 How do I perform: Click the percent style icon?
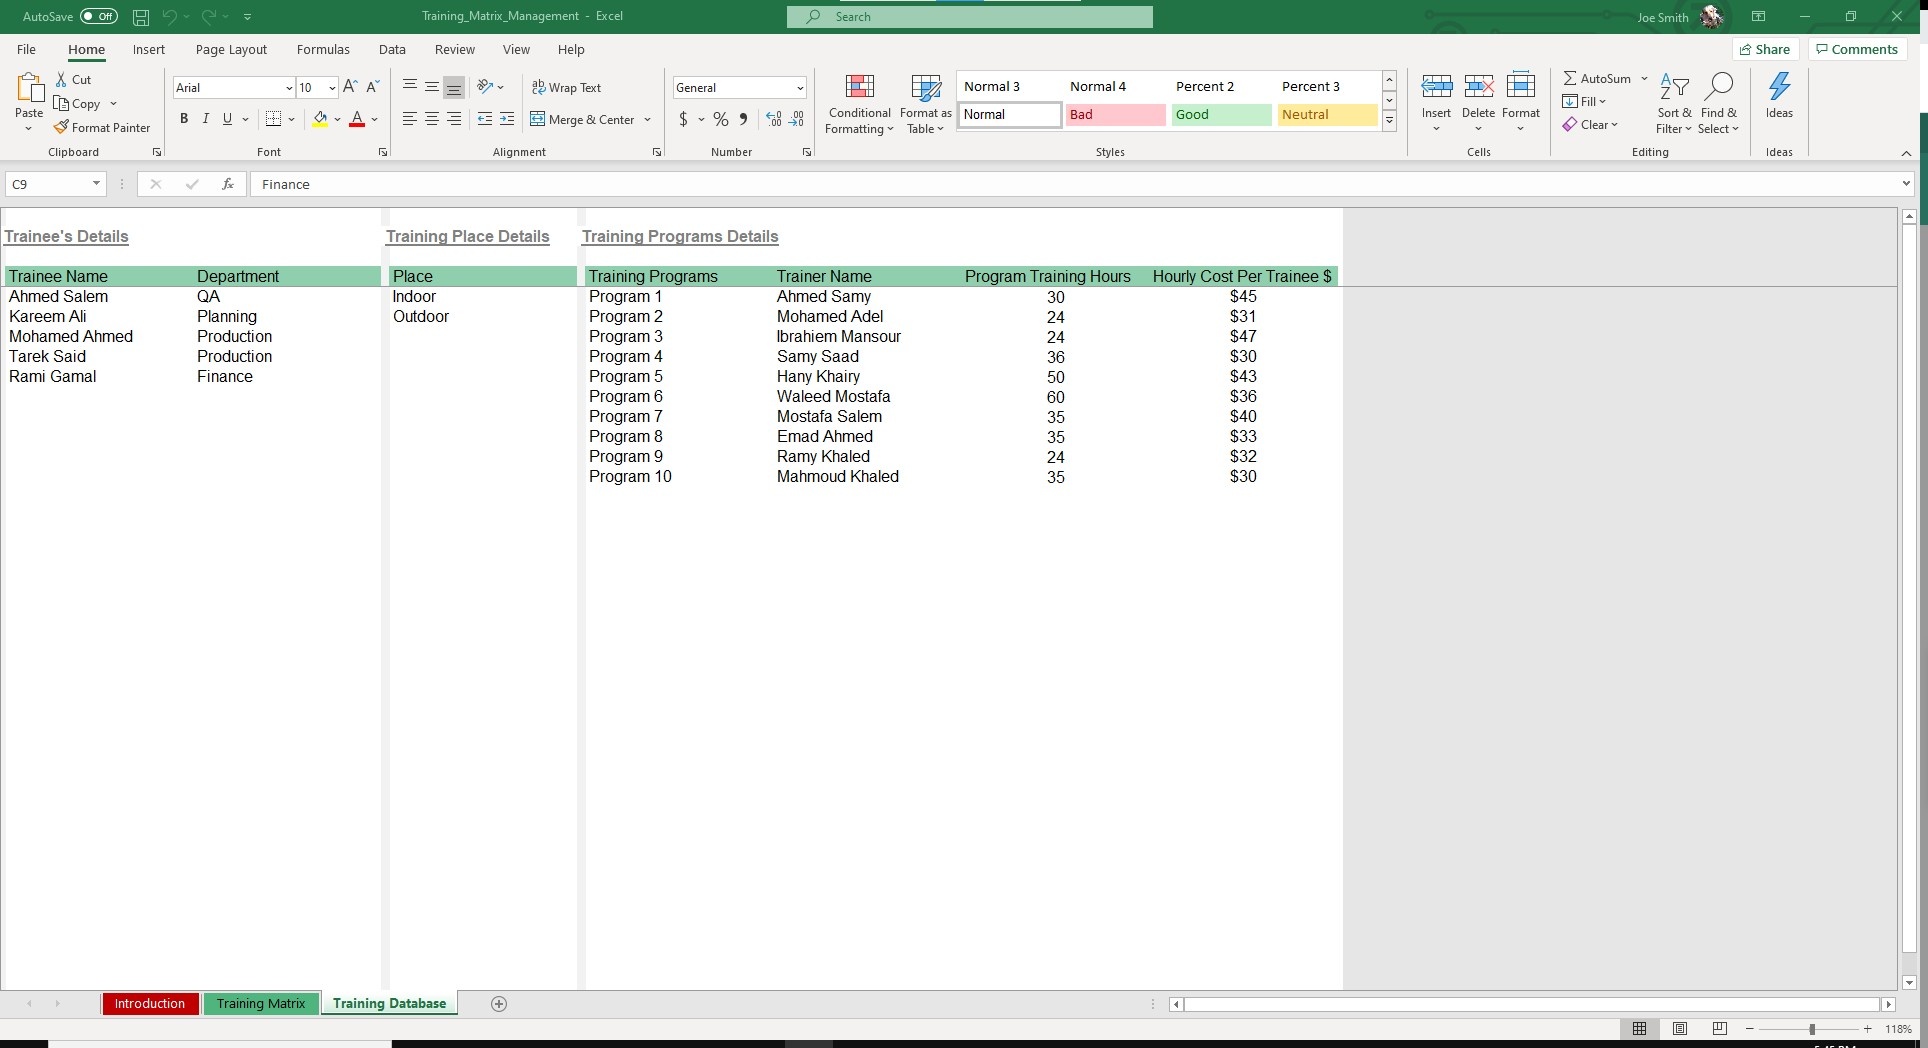(720, 119)
